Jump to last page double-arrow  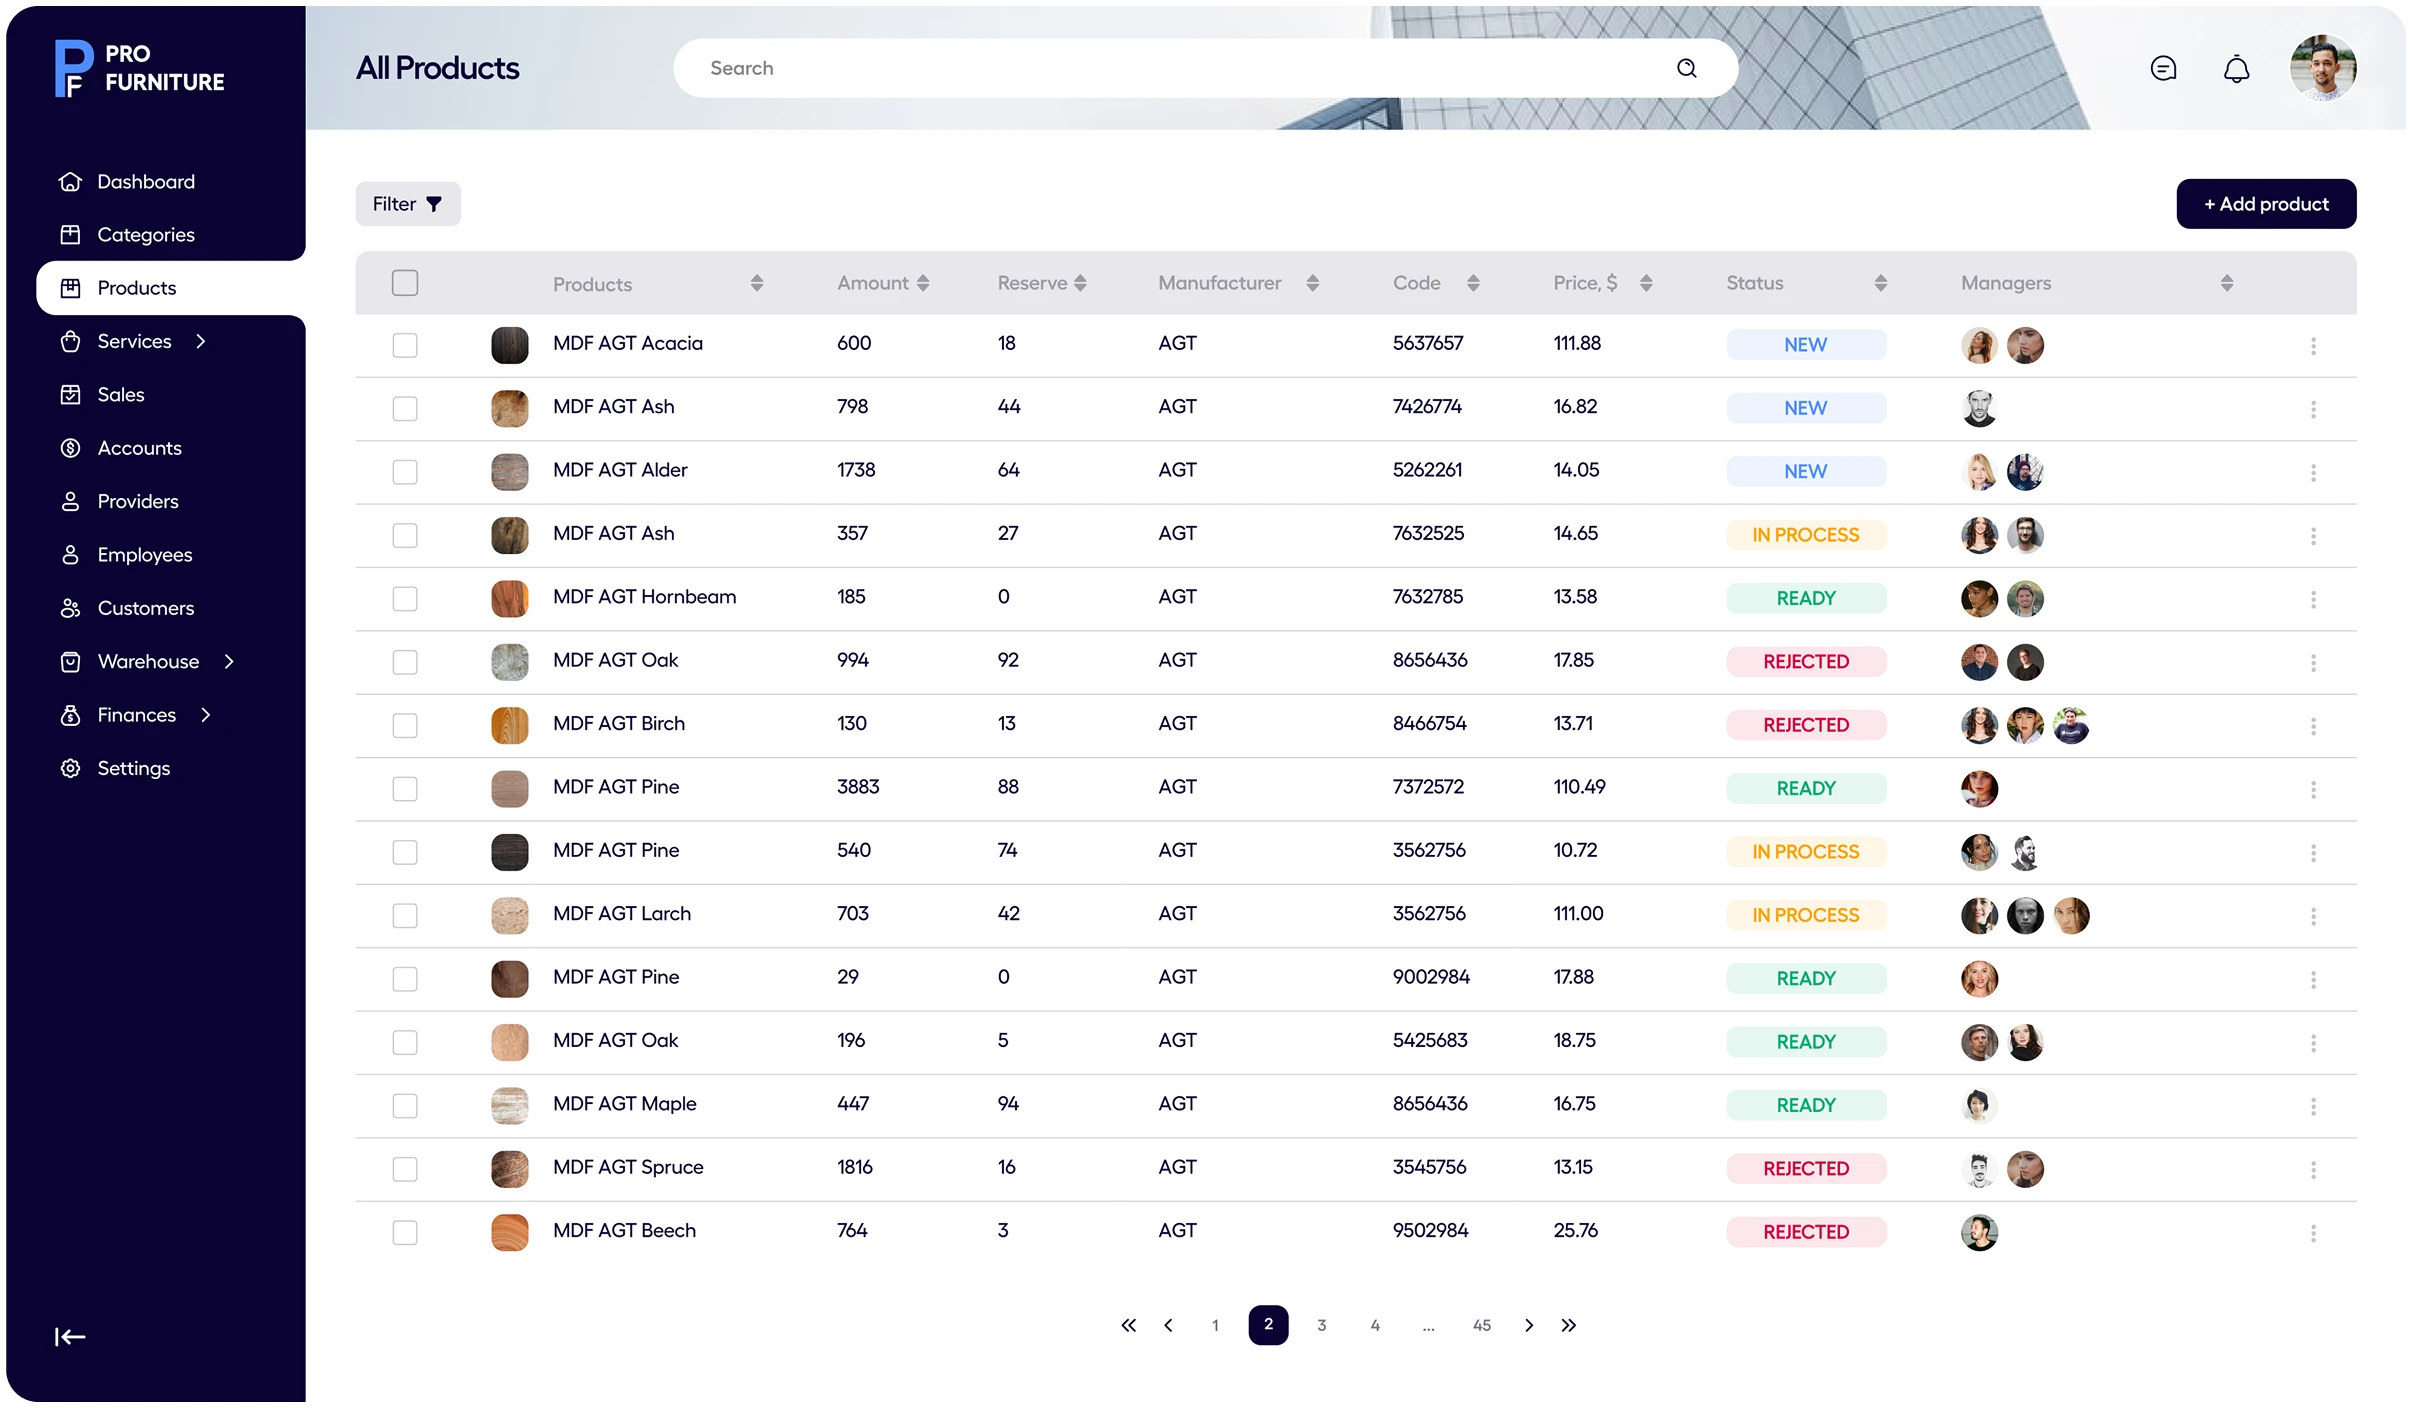[1568, 1325]
